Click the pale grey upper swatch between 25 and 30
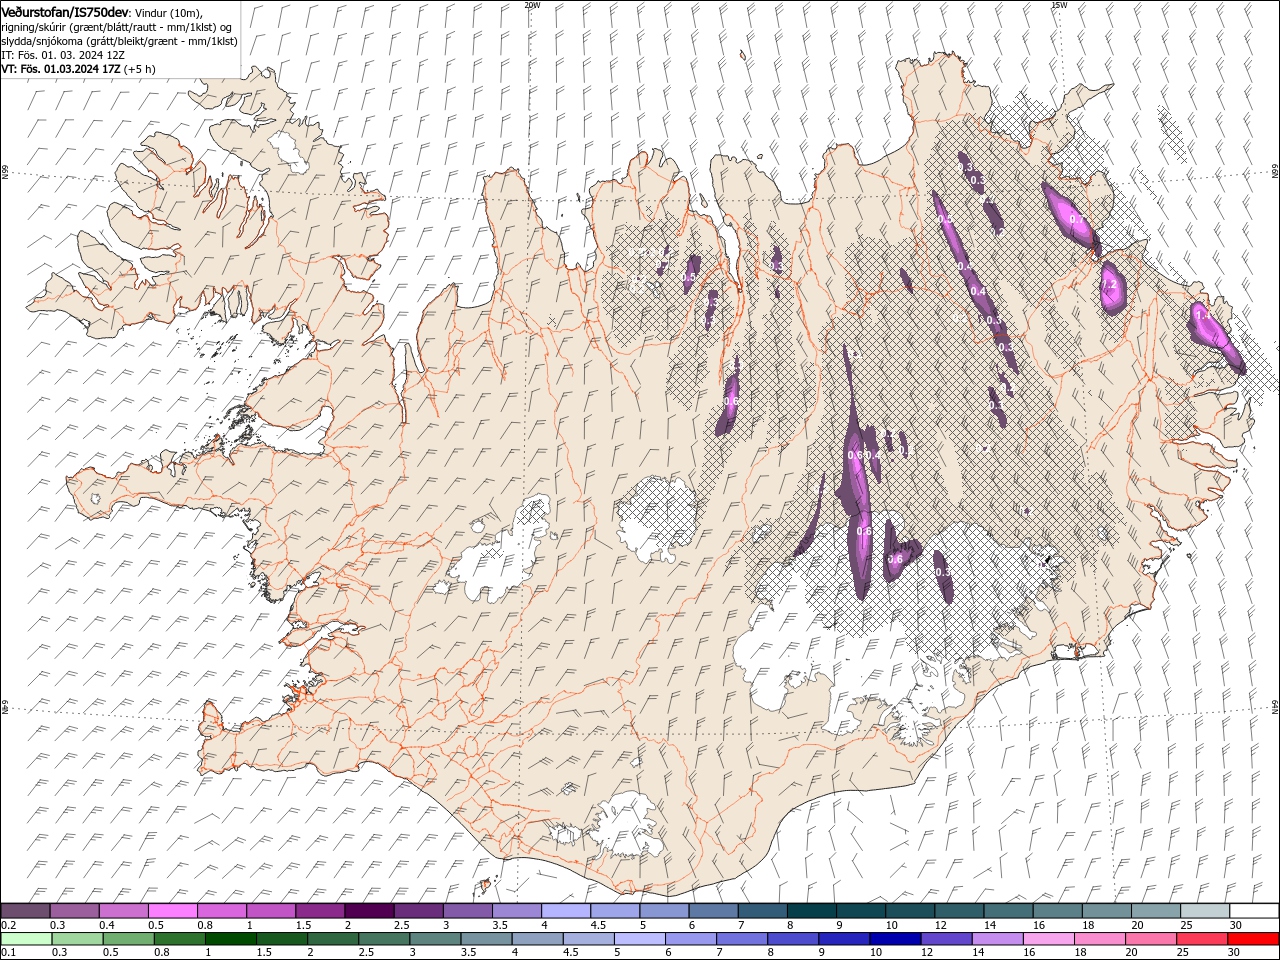The width and height of the screenshot is (1280, 960). coord(1206,911)
